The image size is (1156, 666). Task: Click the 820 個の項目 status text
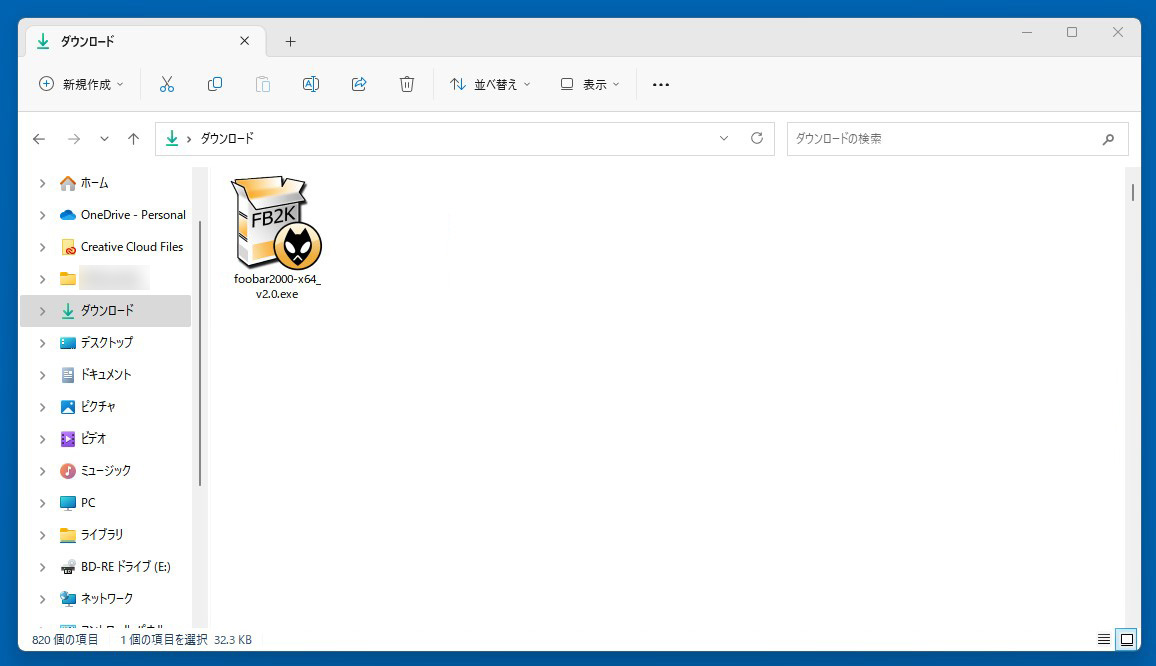[x=65, y=639]
